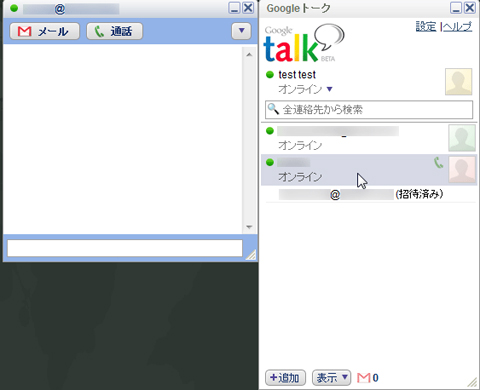The height and width of the screenshot is (390, 480).
Task: Open Gmail inbox icon showing 0 mails
Action: tap(368, 378)
